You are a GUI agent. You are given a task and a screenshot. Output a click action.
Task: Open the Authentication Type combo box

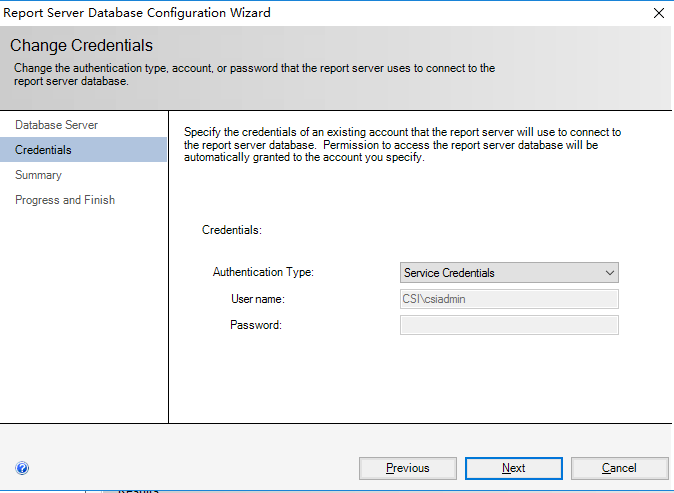pos(508,273)
